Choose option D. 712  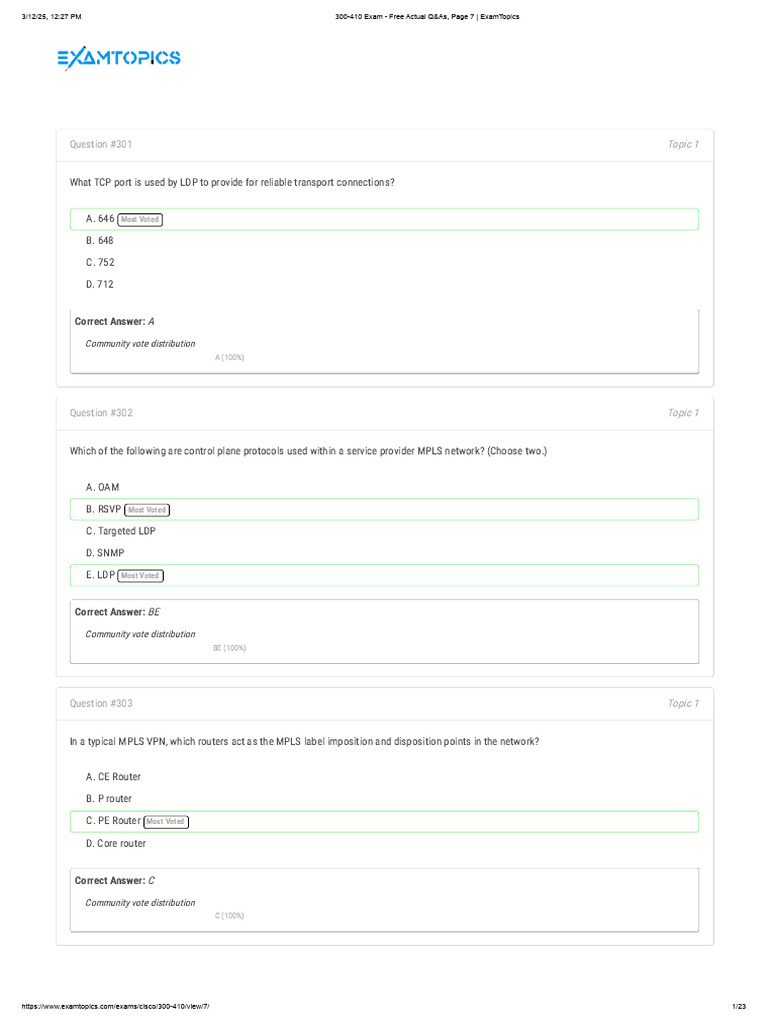pos(100,284)
